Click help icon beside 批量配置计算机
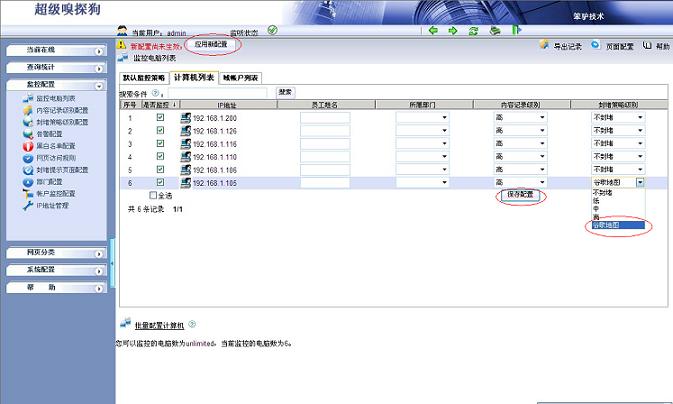The image size is (673, 404). coord(192,325)
